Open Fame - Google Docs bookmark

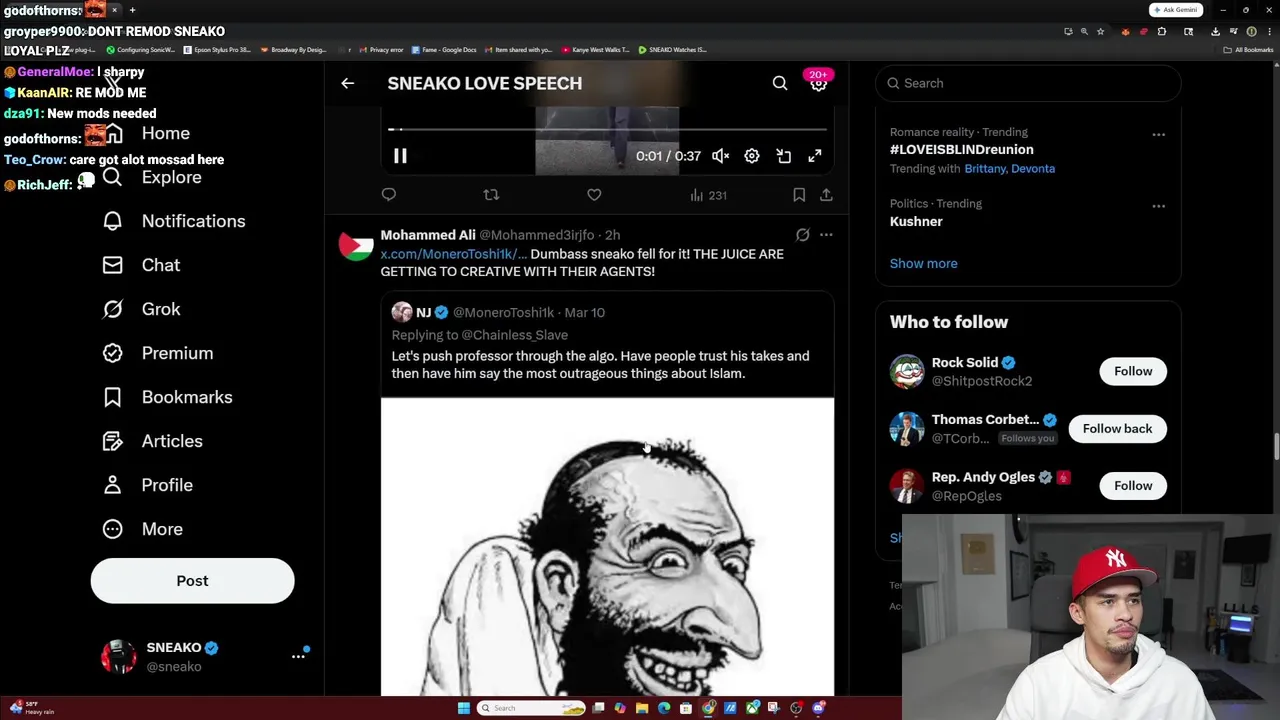[443, 49]
